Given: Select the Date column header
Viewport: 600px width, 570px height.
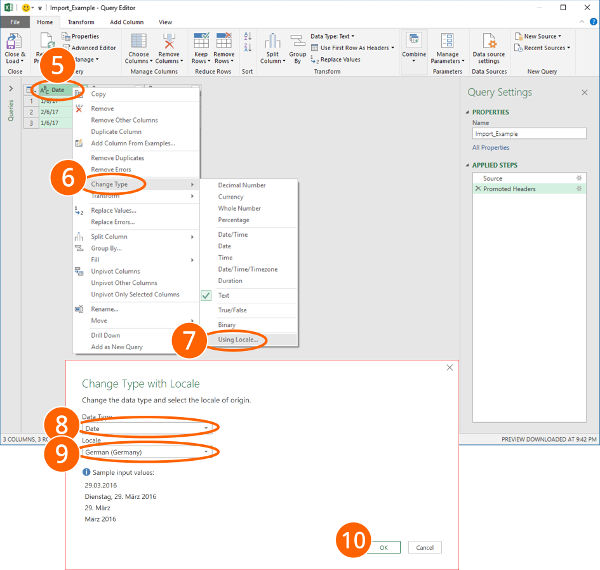Looking at the screenshot, I should (56, 90).
